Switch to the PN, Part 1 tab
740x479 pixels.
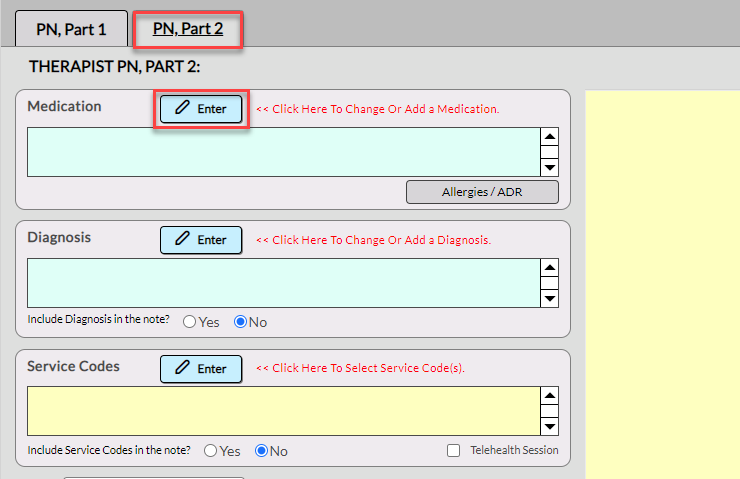[71, 29]
